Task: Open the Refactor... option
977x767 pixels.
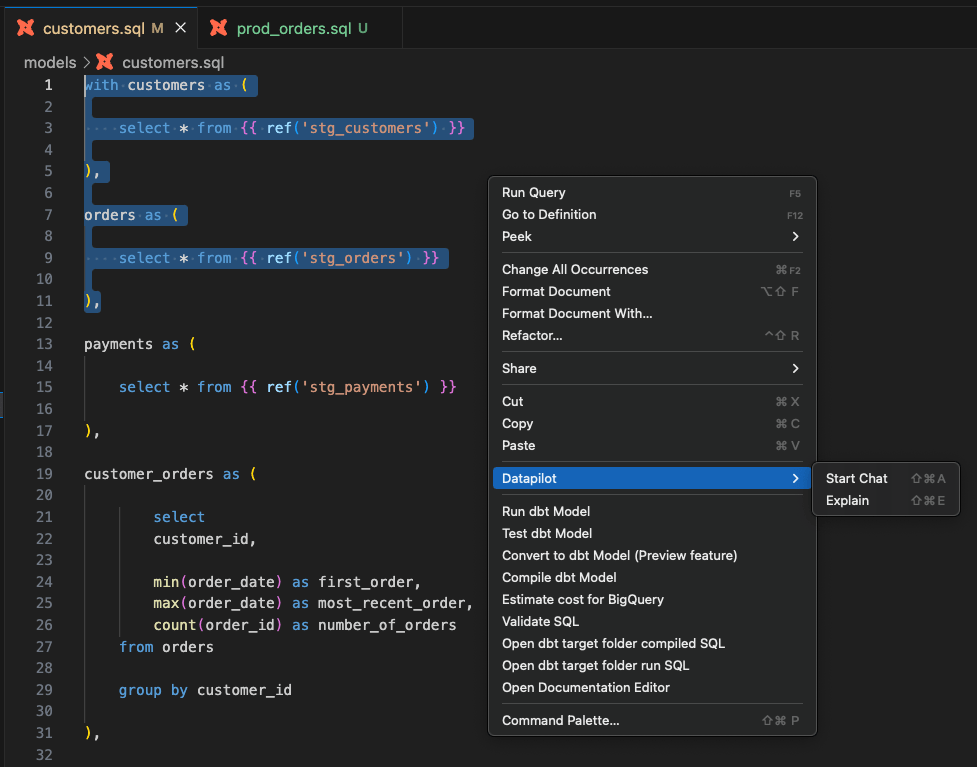Action: coord(652,335)
